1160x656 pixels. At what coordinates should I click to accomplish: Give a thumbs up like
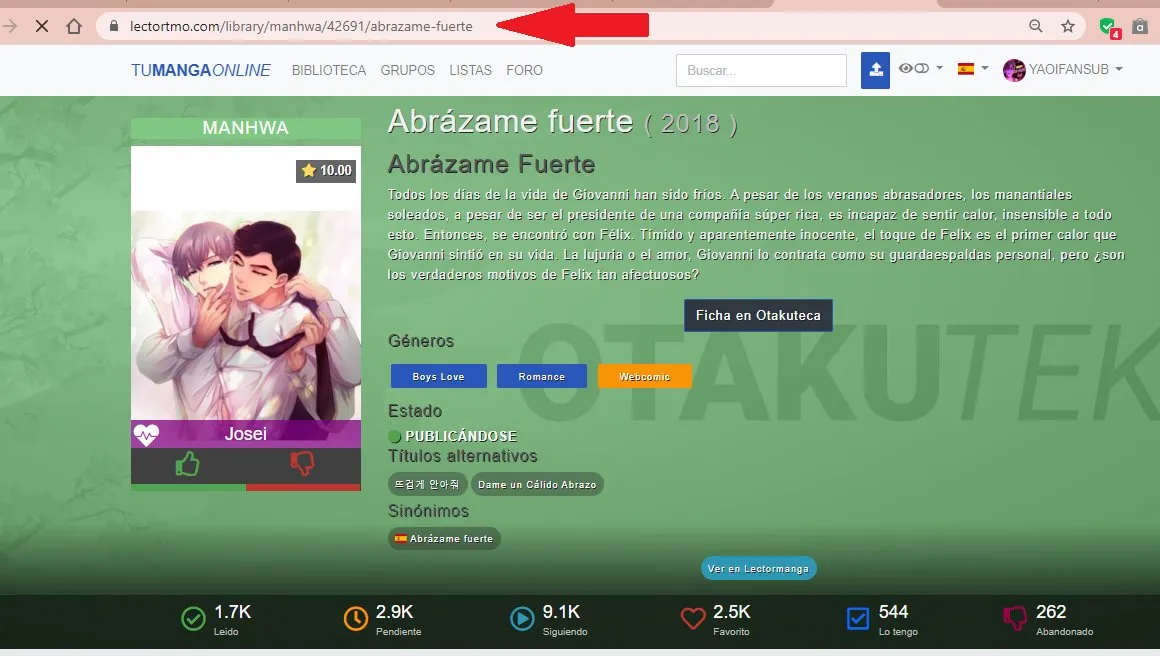point(188,464)
